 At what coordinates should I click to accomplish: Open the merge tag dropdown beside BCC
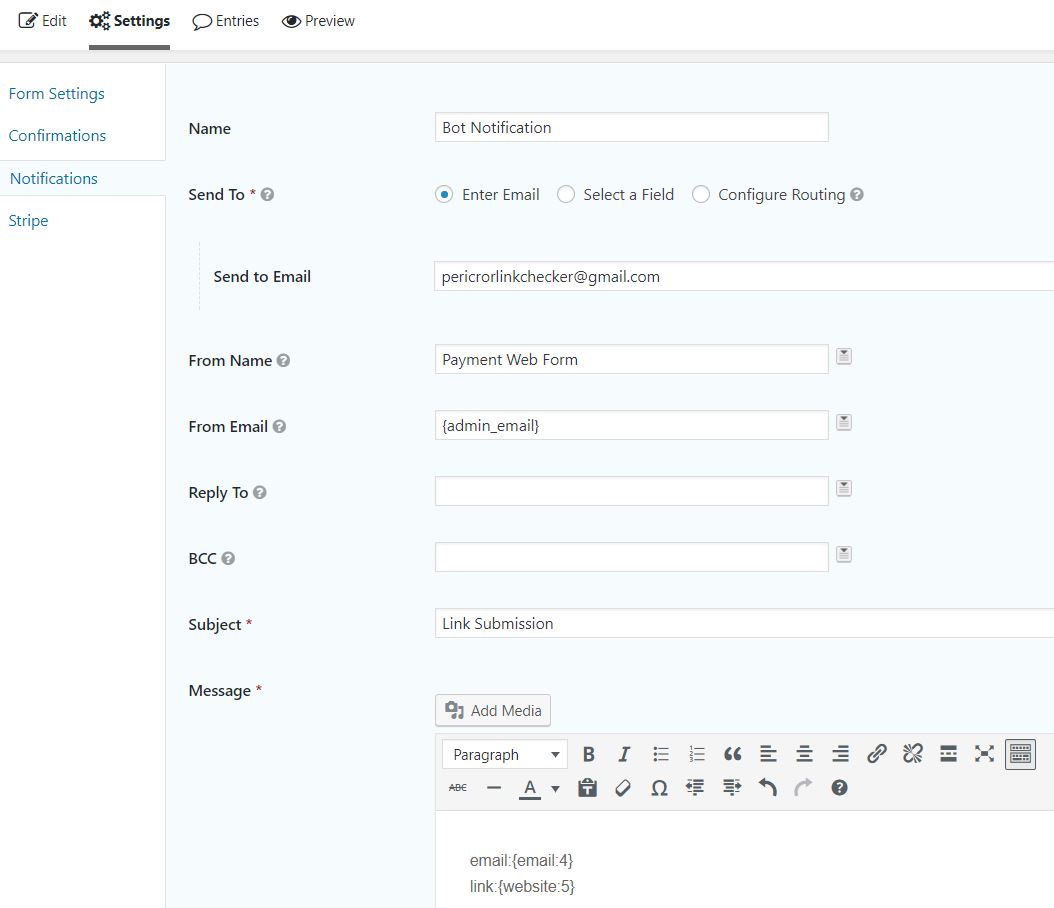(x=843, y=554)
